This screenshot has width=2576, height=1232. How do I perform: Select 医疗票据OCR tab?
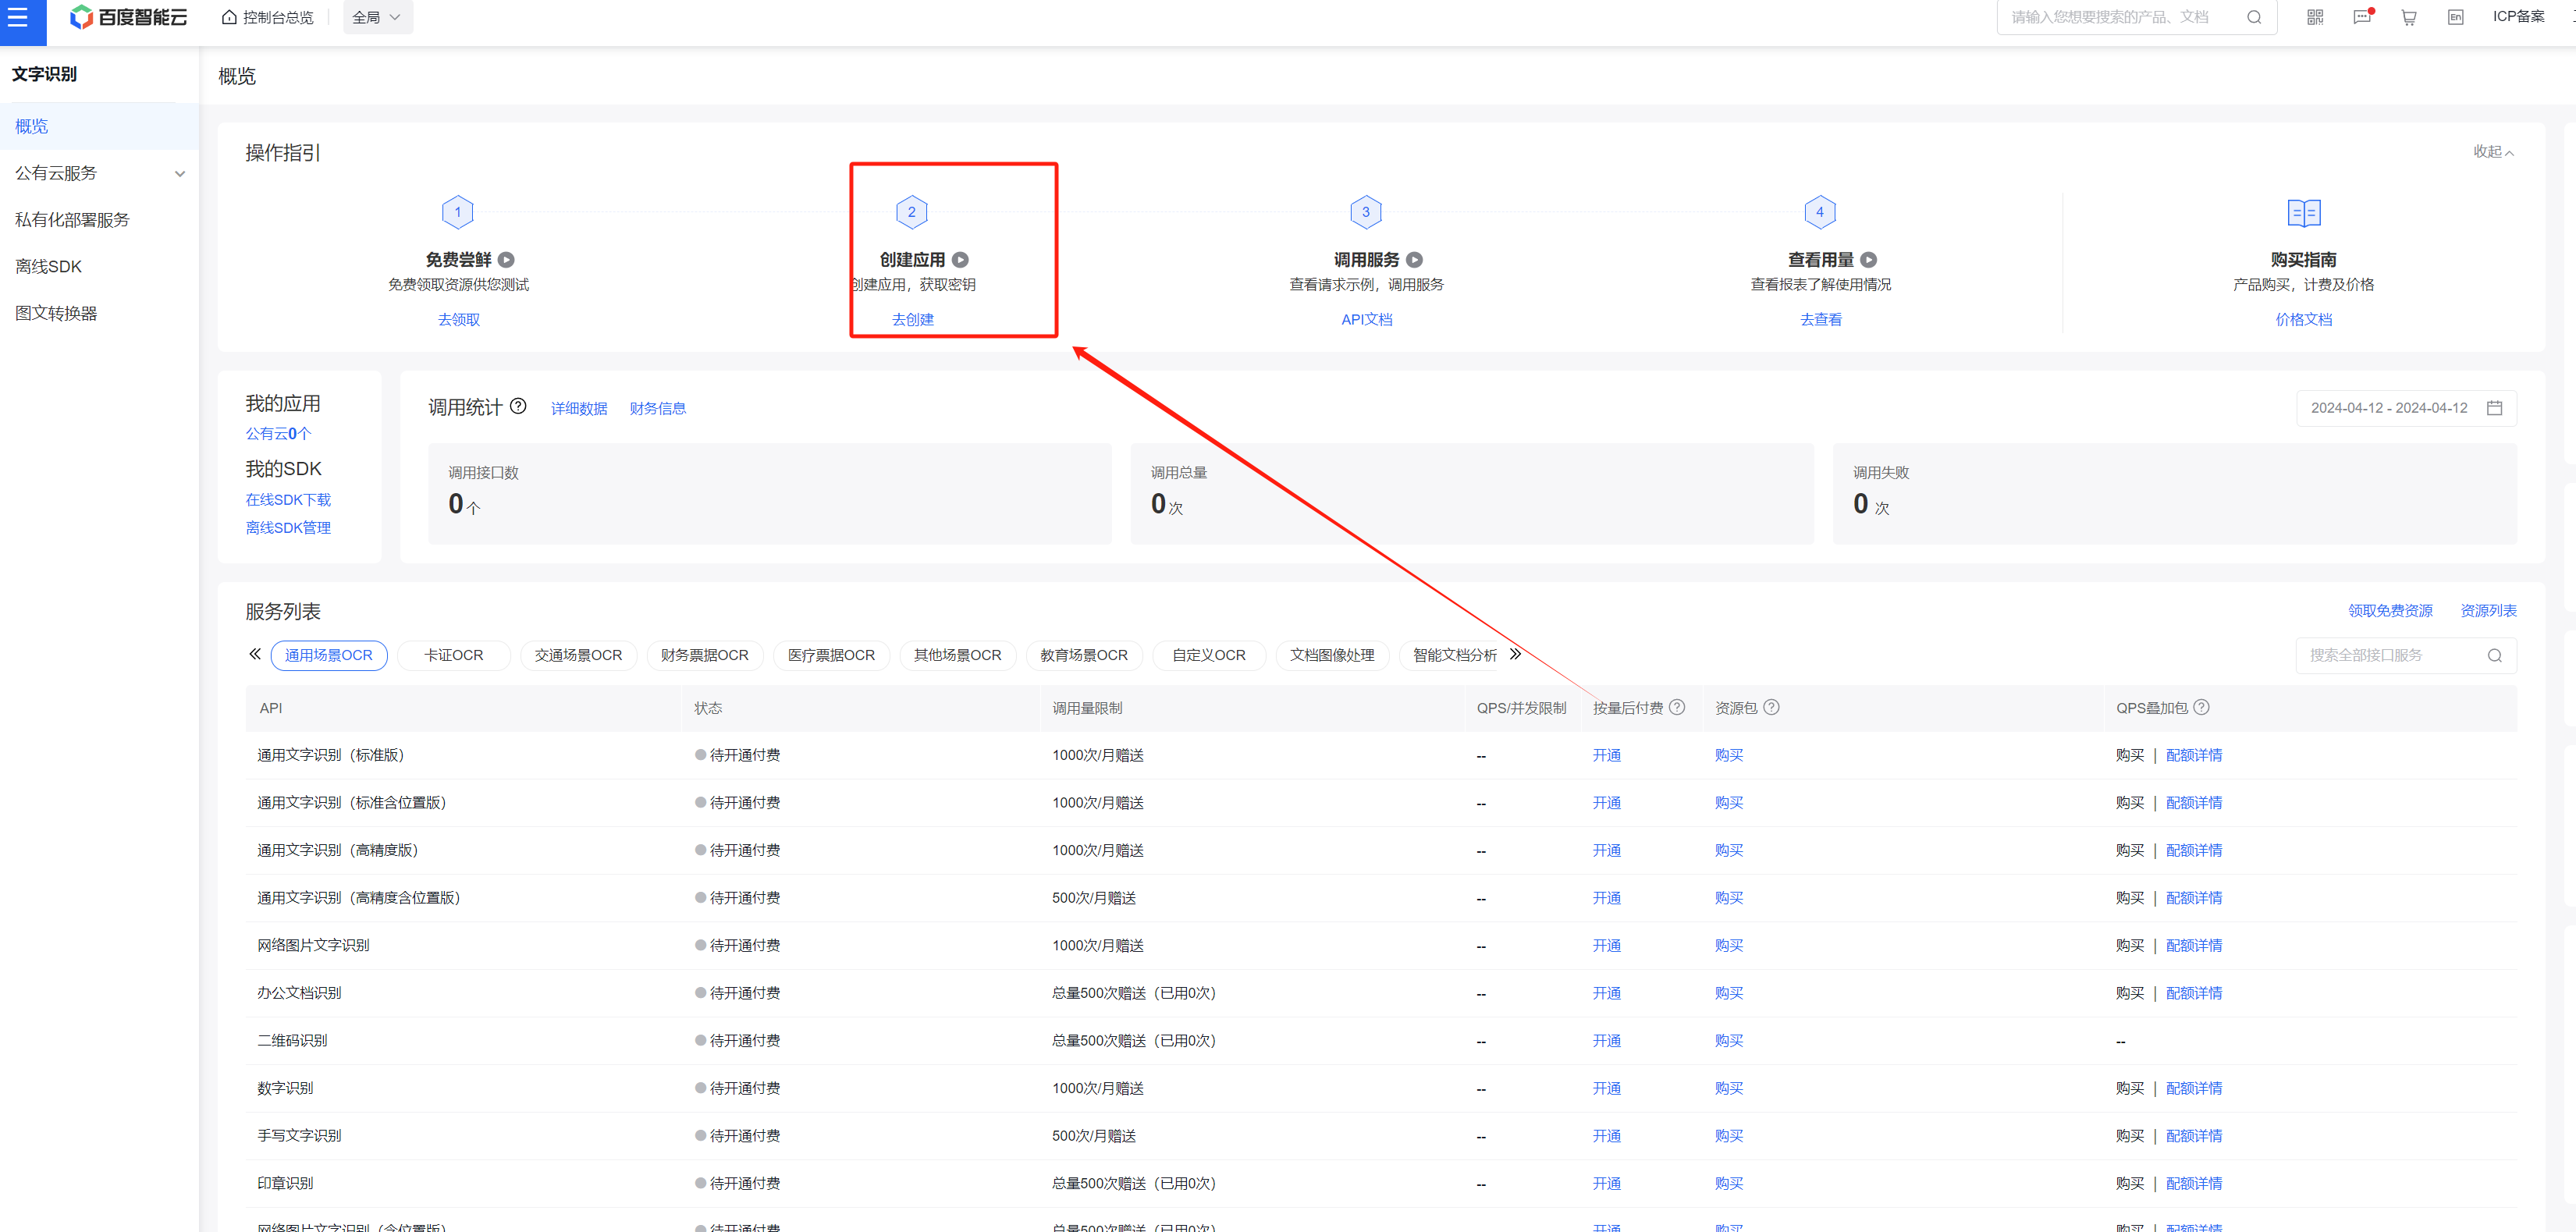click(x=831, y=656)
